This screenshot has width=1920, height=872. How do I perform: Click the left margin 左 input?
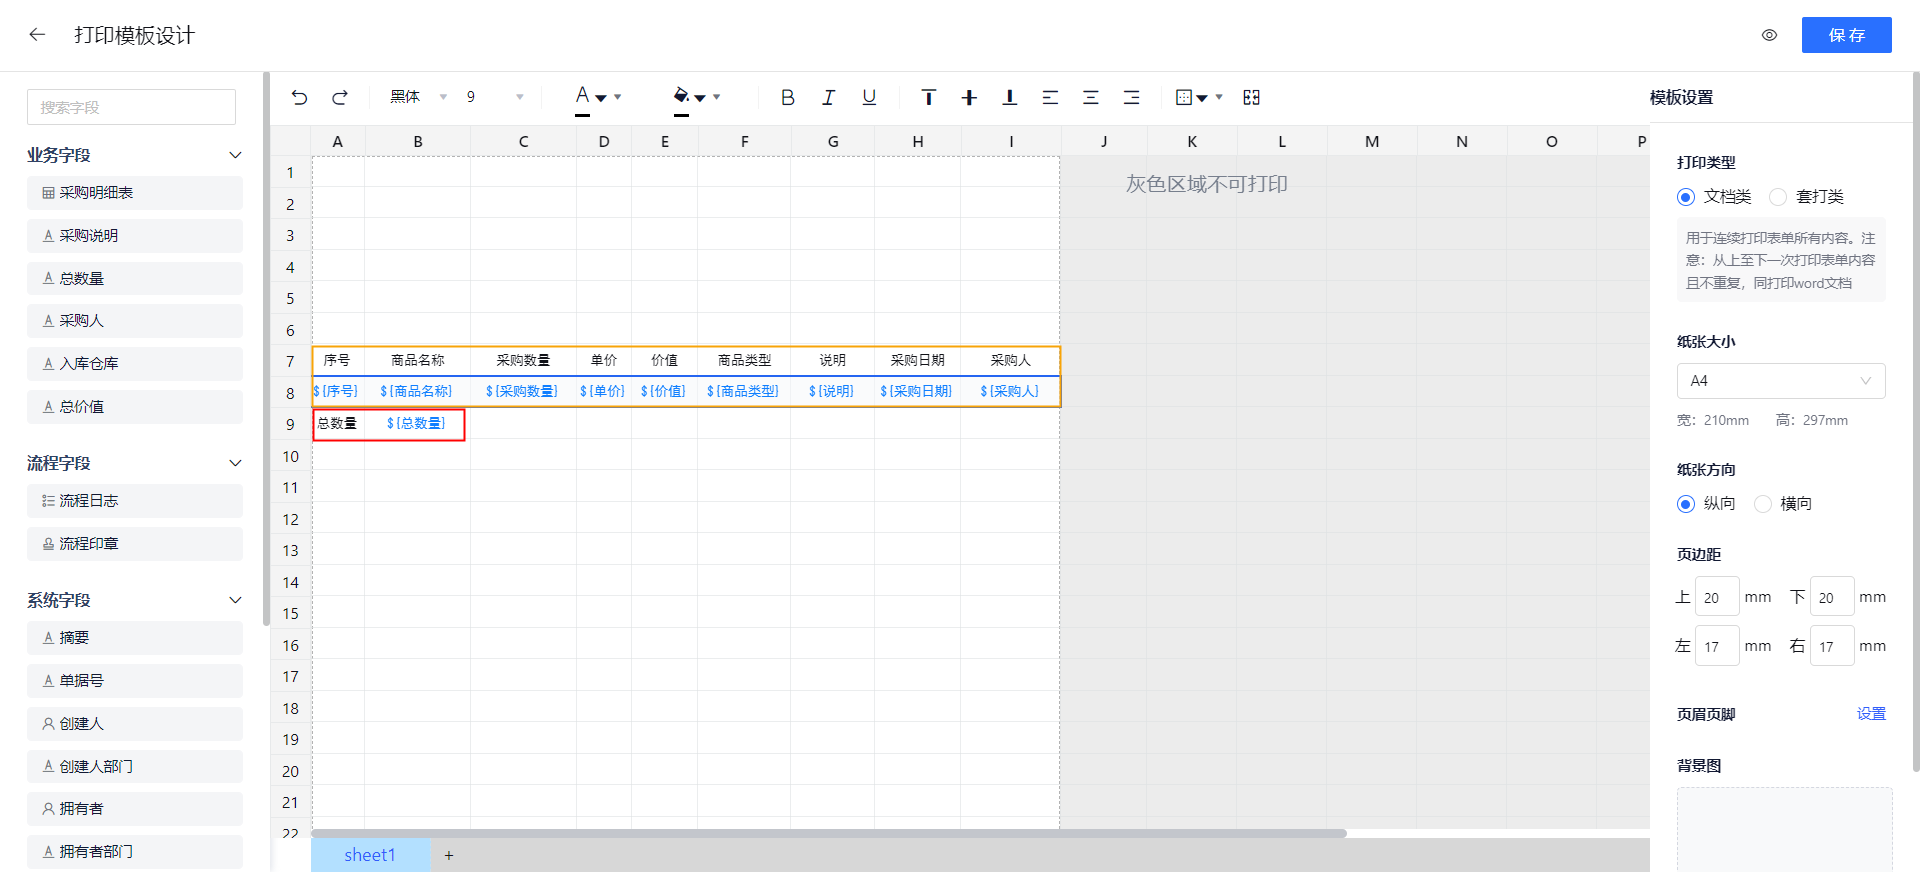coord(1717,646)
